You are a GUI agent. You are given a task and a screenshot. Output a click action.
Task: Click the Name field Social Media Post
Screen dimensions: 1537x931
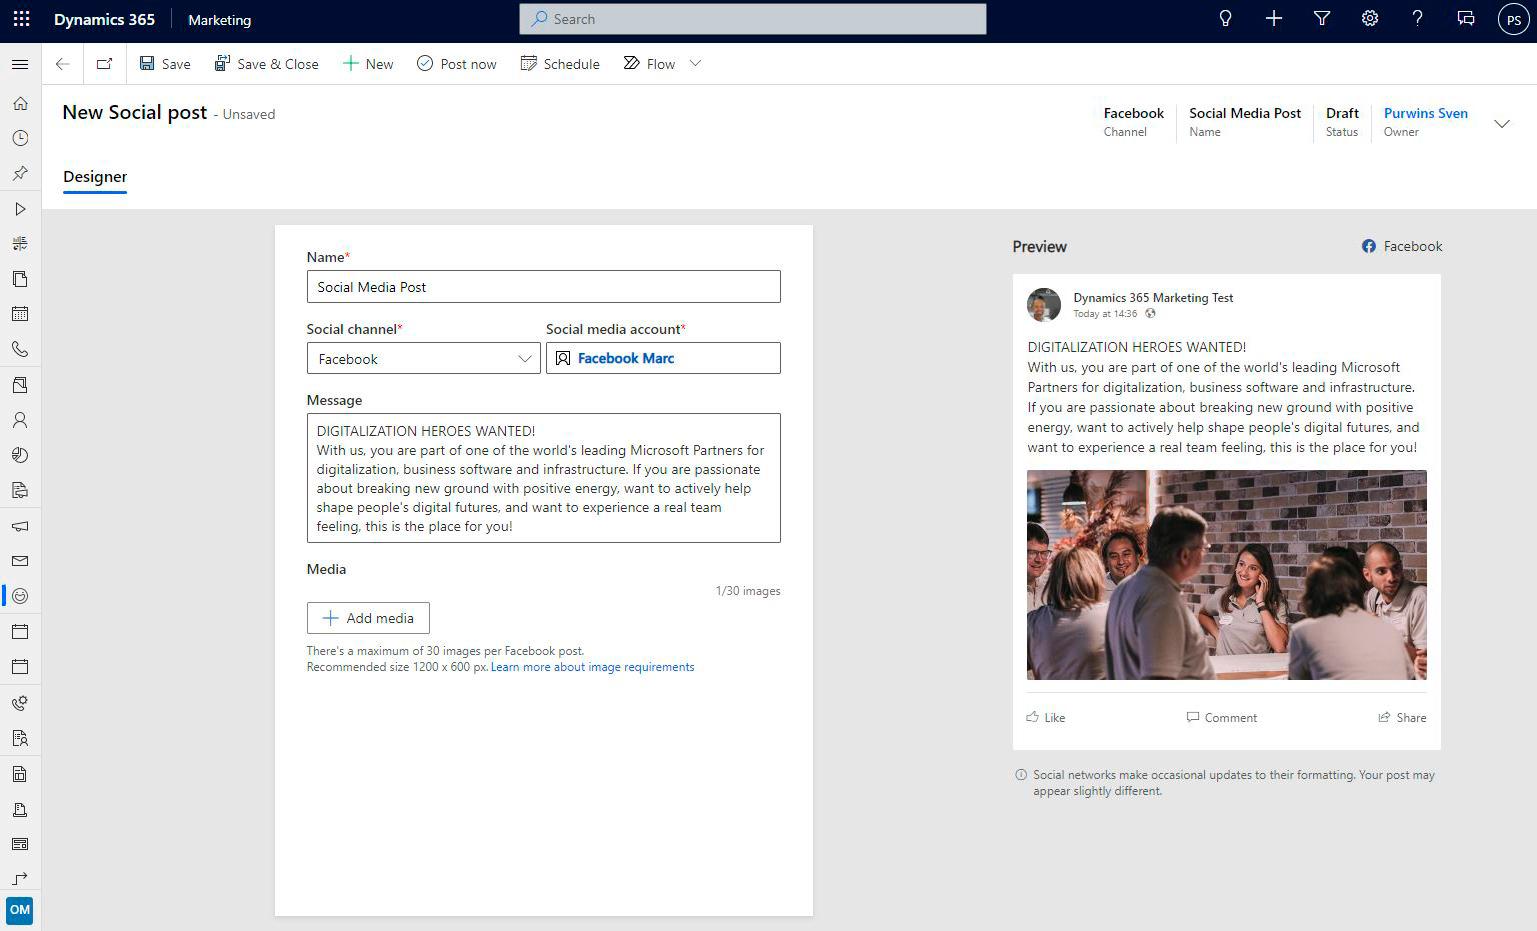543,287
